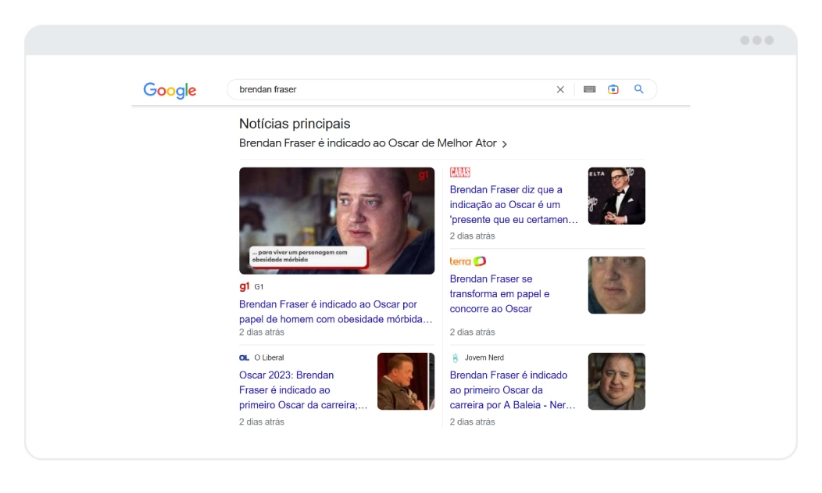822x493 pixels.
Task: Click the large G1 video thumbnail
Action: [x=336, y=220]
